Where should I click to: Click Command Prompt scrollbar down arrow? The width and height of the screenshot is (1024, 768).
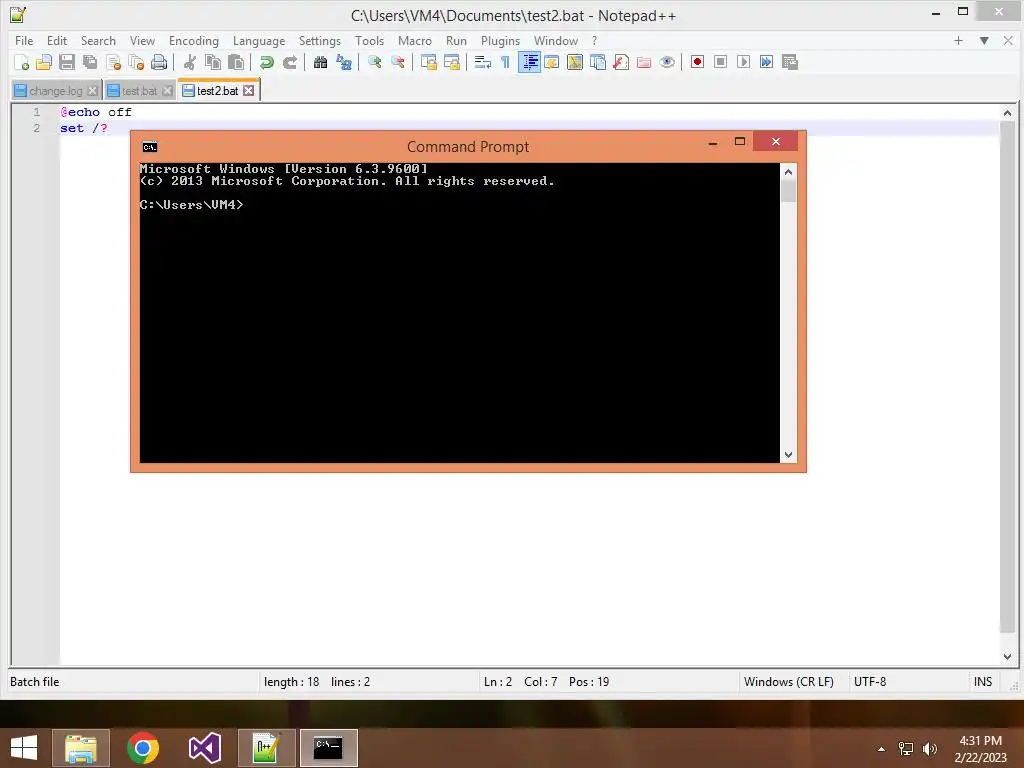tap(788, 455)
